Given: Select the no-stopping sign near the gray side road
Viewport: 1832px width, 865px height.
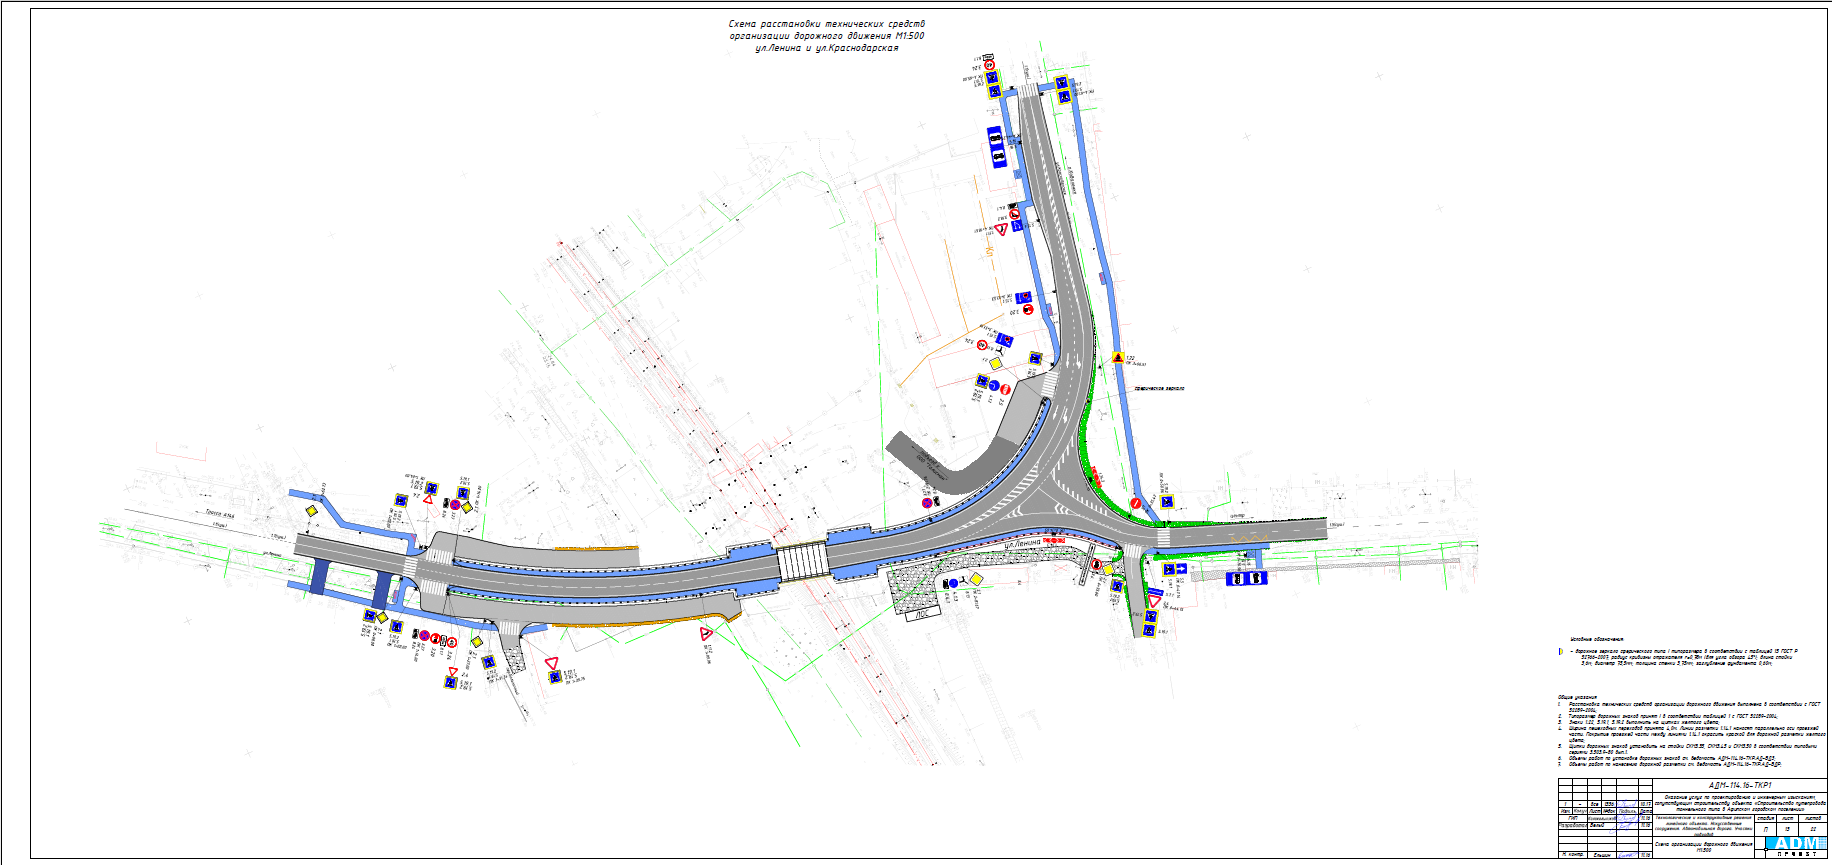Looking at the screenshot, I should coord(926,503).
